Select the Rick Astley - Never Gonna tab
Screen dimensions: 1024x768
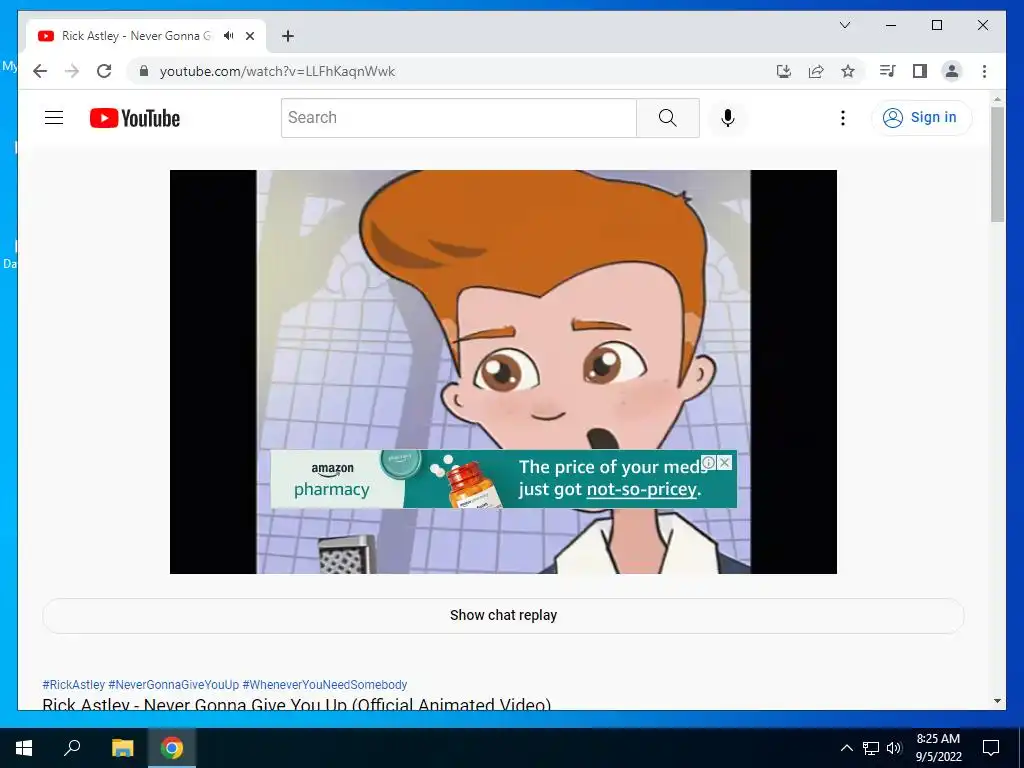click(136, 36)
